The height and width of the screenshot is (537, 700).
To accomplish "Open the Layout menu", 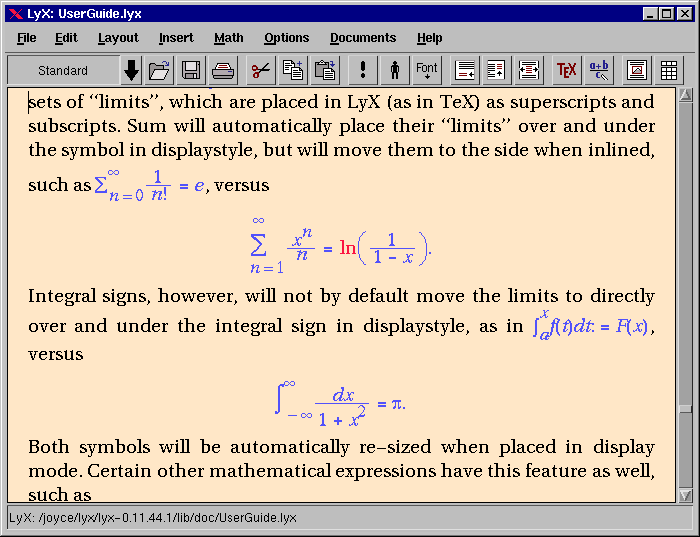I will point(118,38).
